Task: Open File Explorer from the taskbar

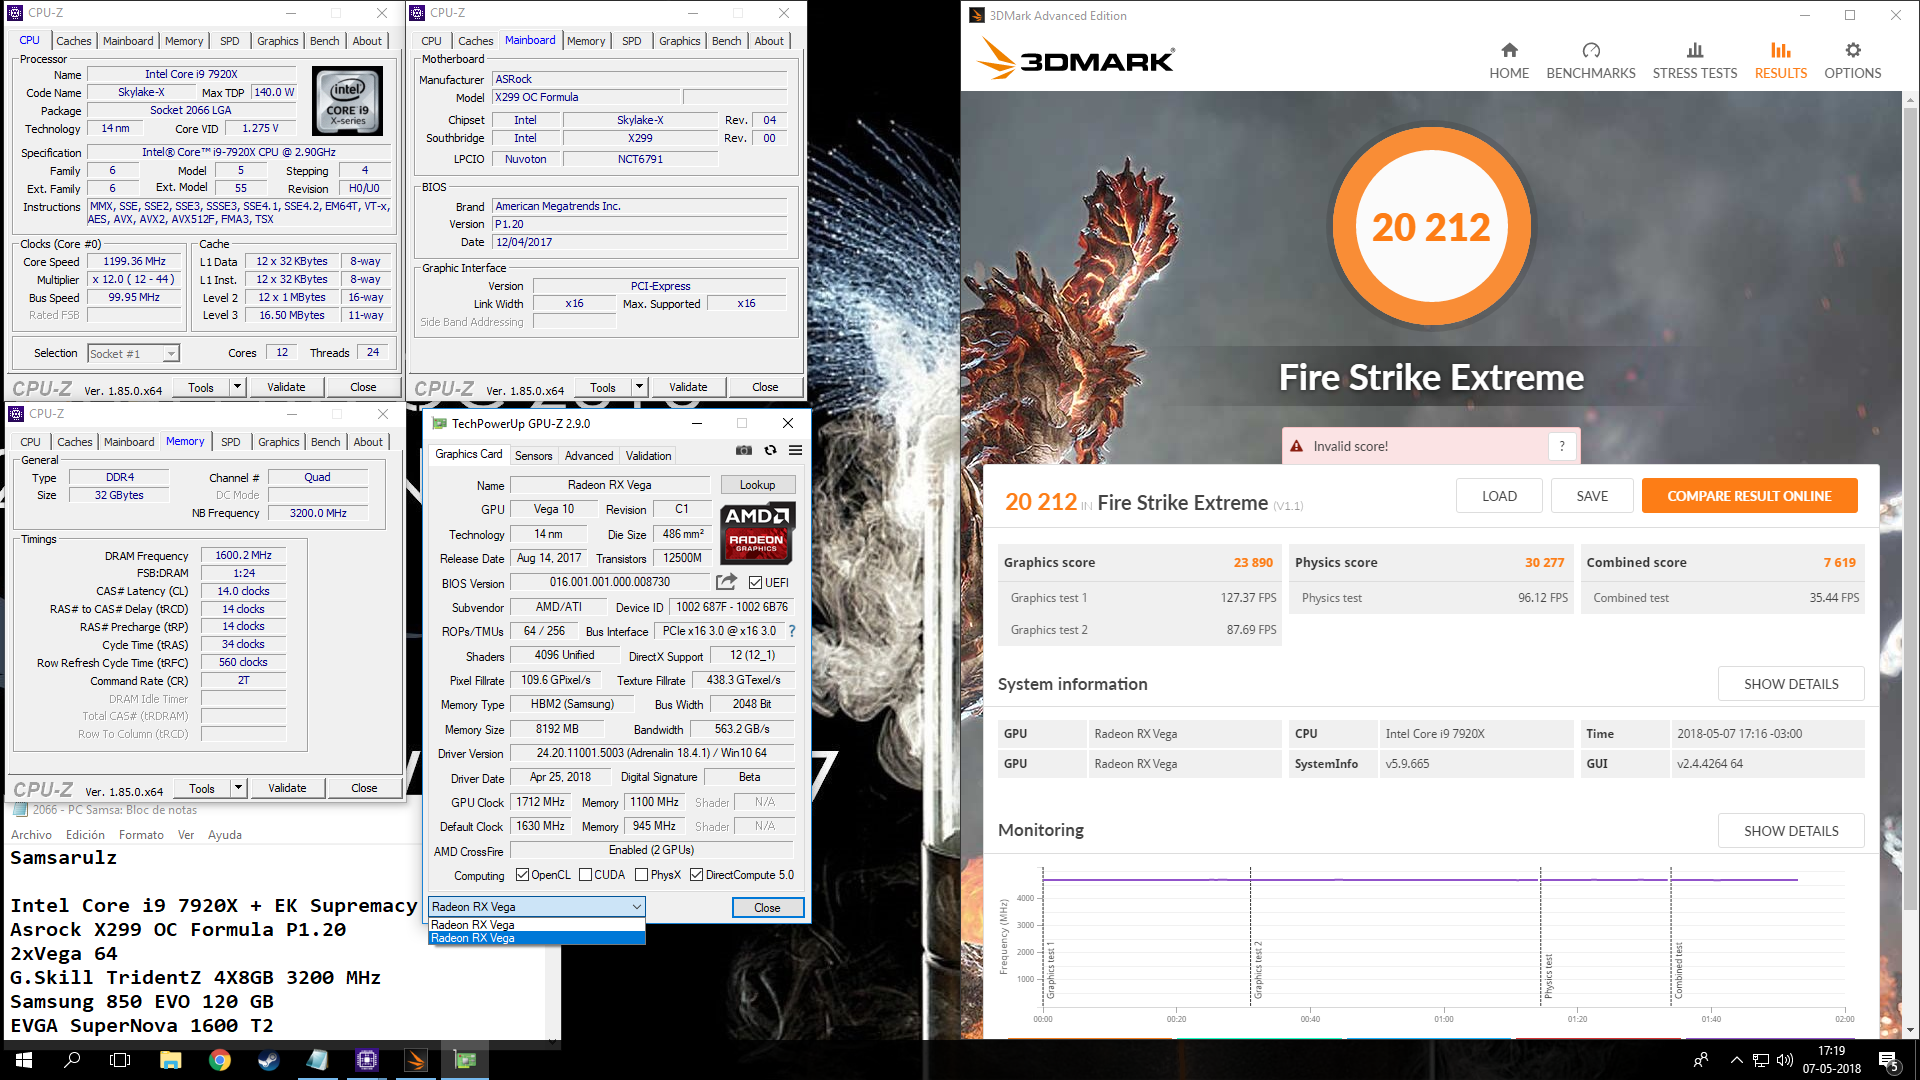Action: click(170, 1060)
